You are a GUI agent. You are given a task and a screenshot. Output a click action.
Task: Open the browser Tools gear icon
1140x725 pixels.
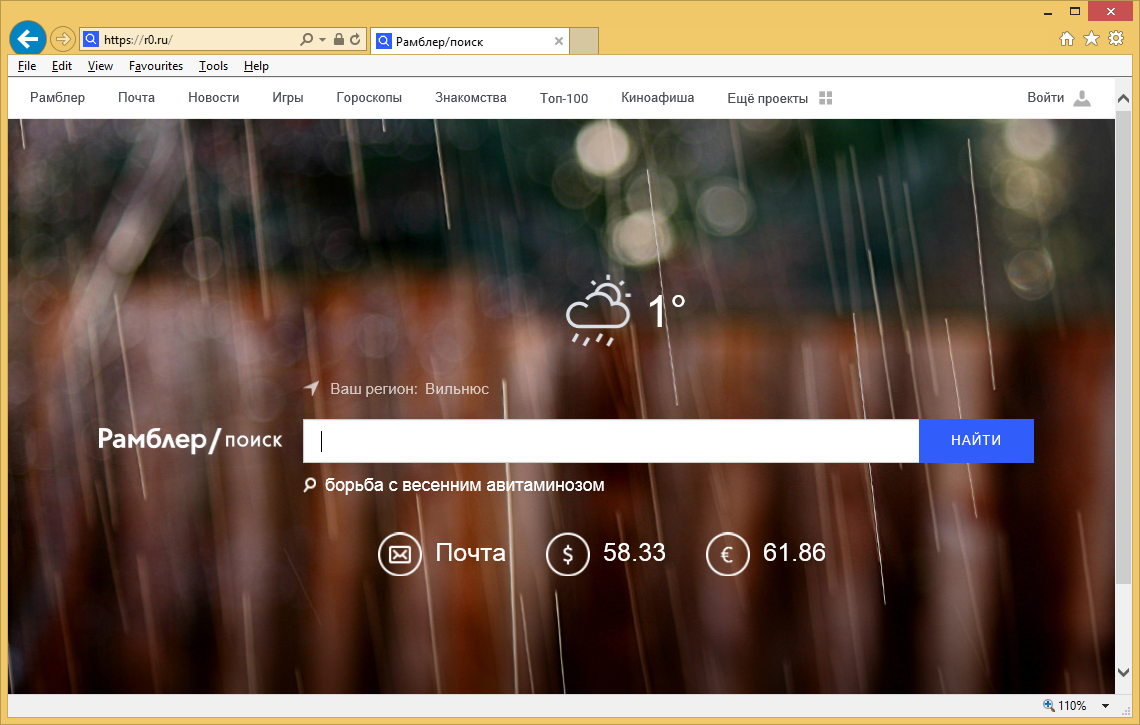click(x=1116, y=39)
